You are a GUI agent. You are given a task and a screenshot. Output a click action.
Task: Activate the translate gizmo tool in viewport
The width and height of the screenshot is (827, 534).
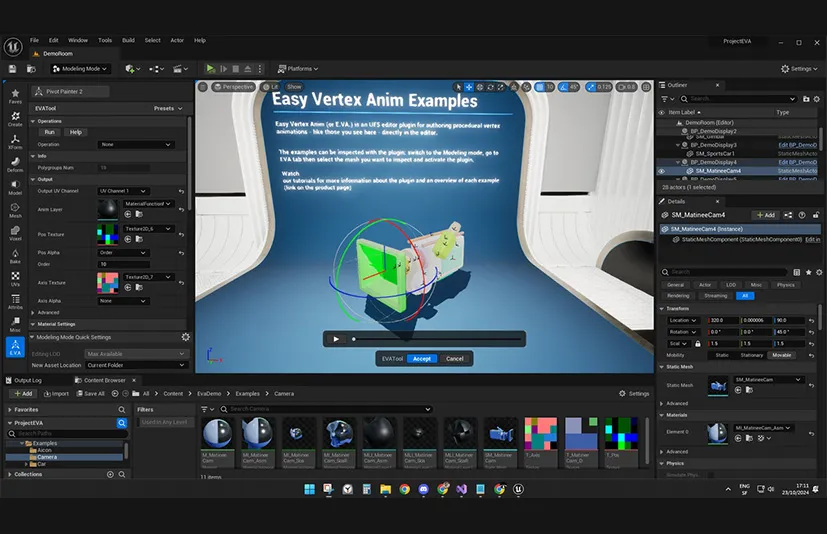[469, 87]
